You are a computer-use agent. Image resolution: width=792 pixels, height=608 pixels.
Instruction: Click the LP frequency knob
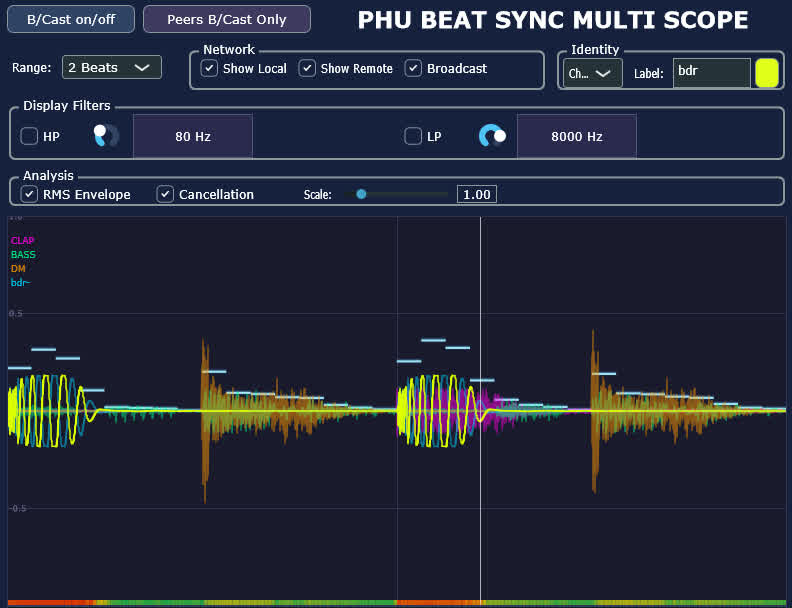coord(492,136)
